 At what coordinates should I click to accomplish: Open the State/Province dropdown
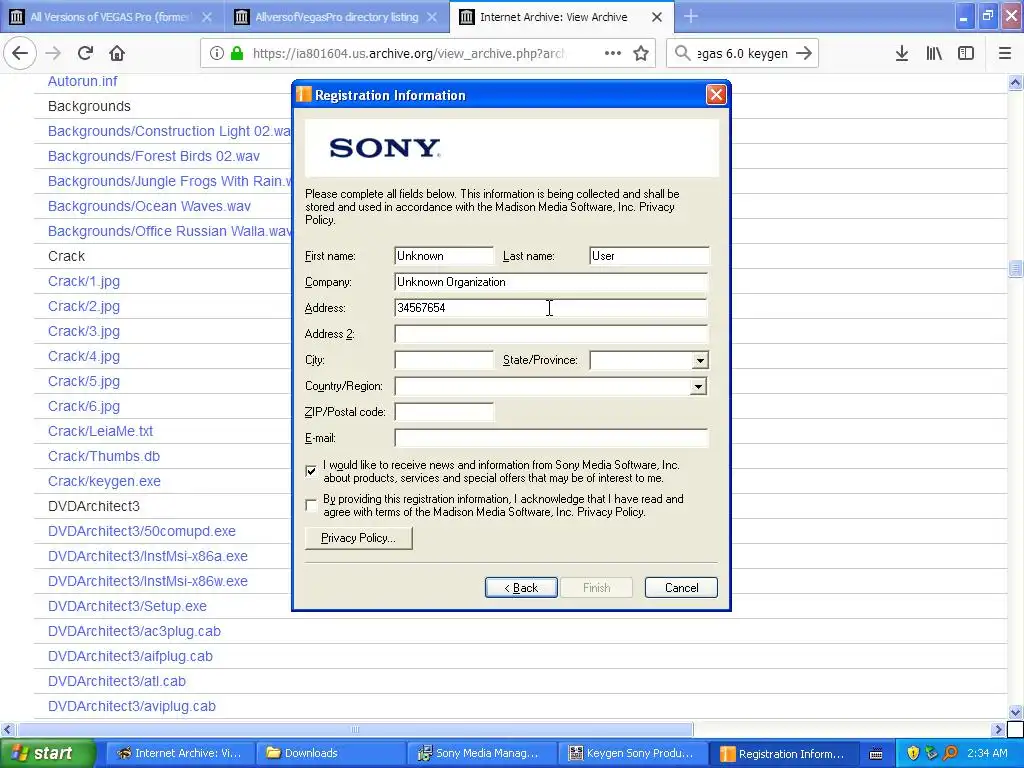coord(700,360)
